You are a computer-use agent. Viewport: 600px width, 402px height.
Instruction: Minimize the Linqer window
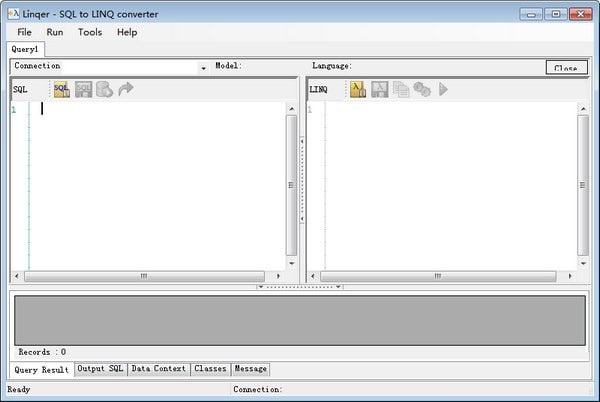pyautogui.click(x=531, y=15)
